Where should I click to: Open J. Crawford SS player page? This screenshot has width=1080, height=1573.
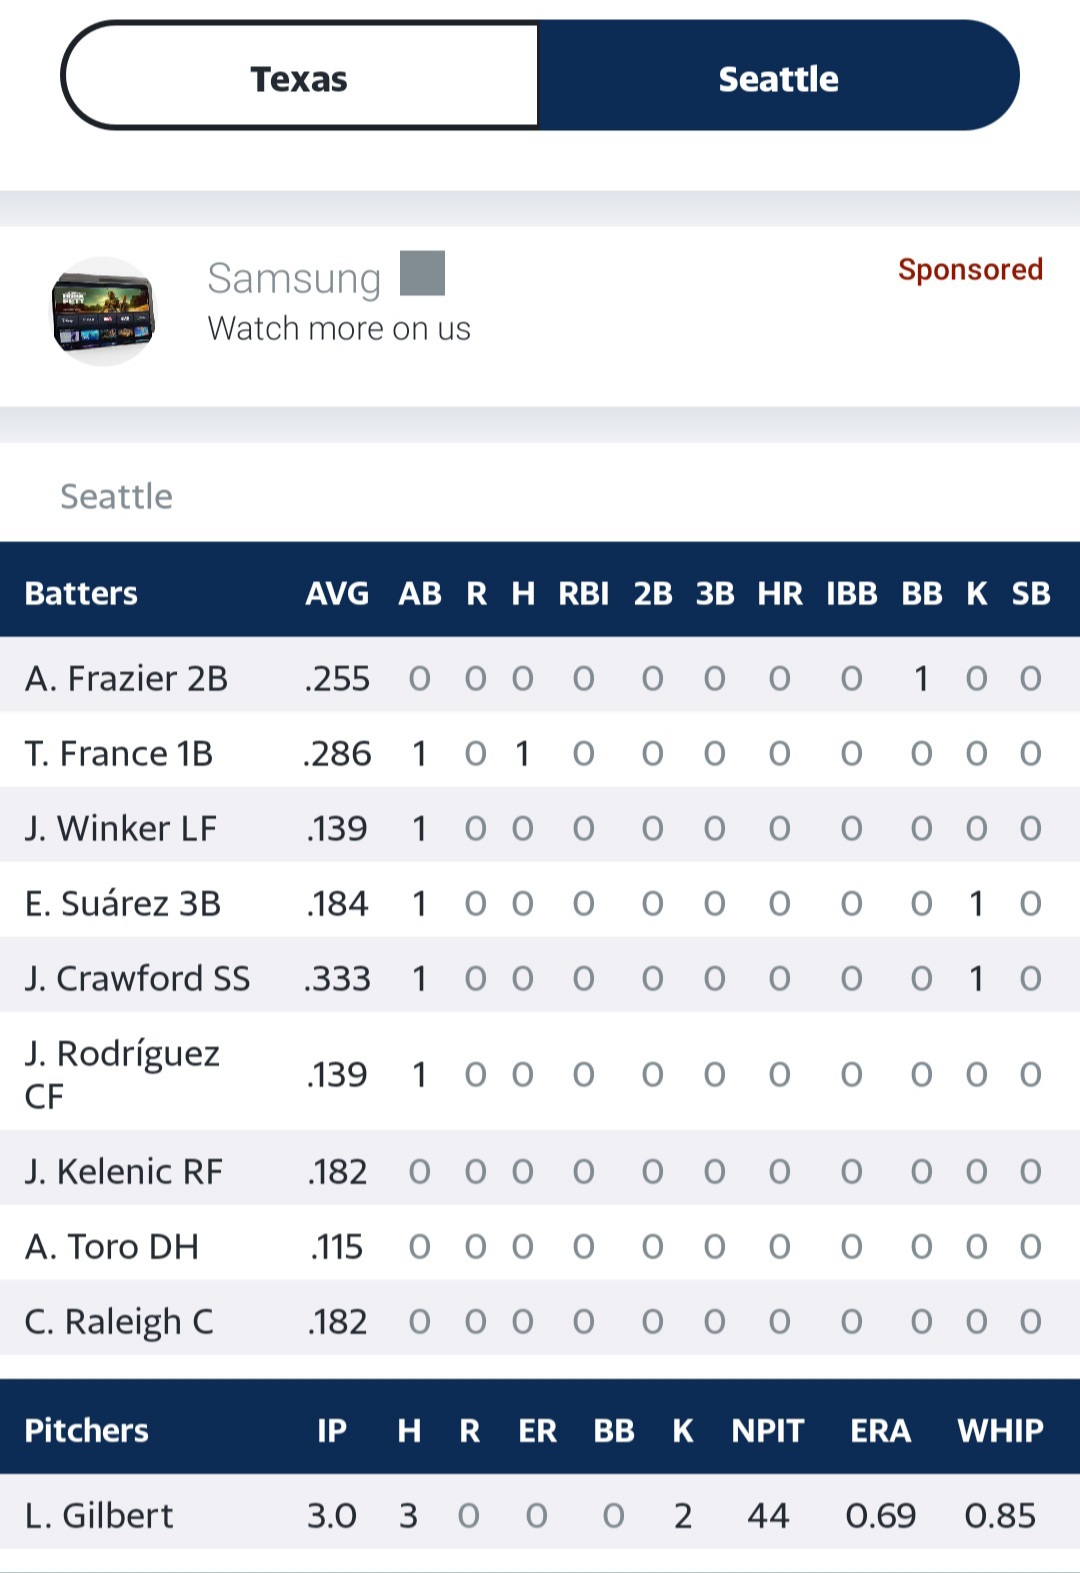point(137,979)
